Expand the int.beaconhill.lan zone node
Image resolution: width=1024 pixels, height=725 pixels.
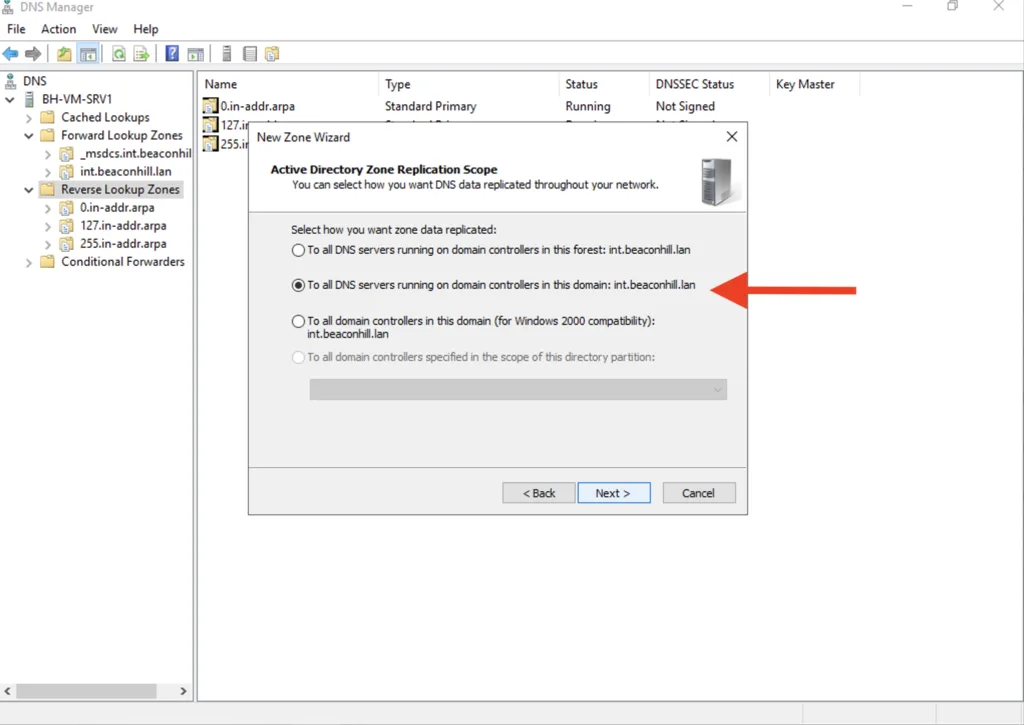pos(48,172)
